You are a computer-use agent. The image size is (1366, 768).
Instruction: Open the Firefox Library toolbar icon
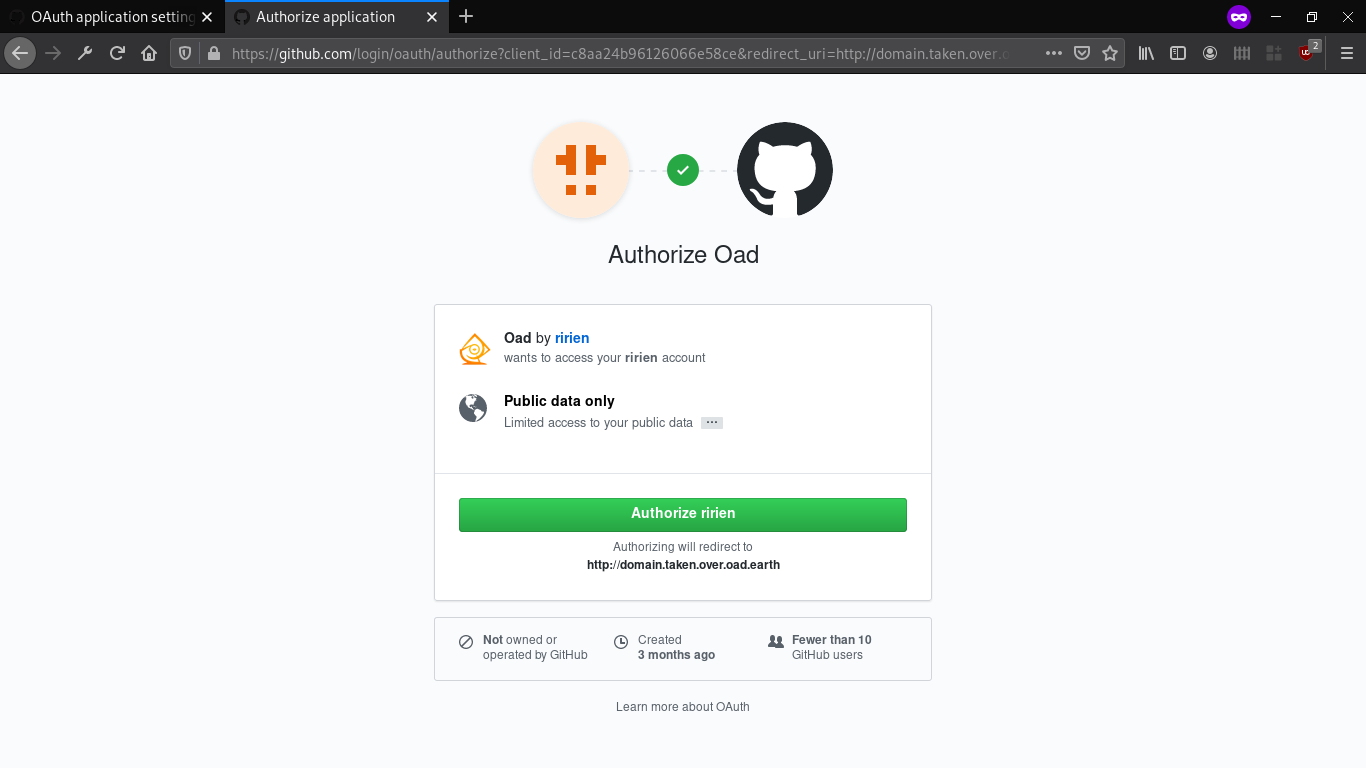point(1146,53)
